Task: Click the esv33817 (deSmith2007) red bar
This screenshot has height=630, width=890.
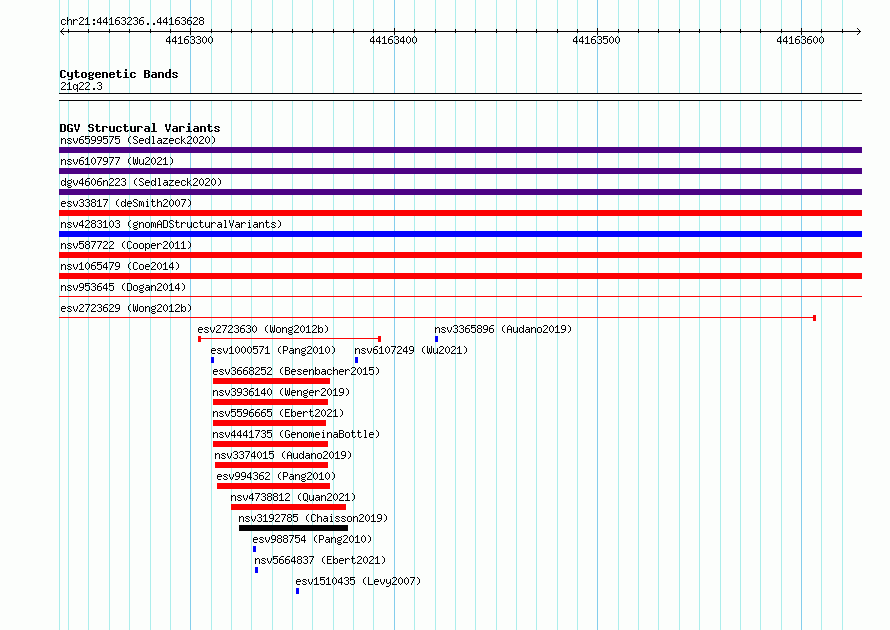Action: (x=460, y=213)
